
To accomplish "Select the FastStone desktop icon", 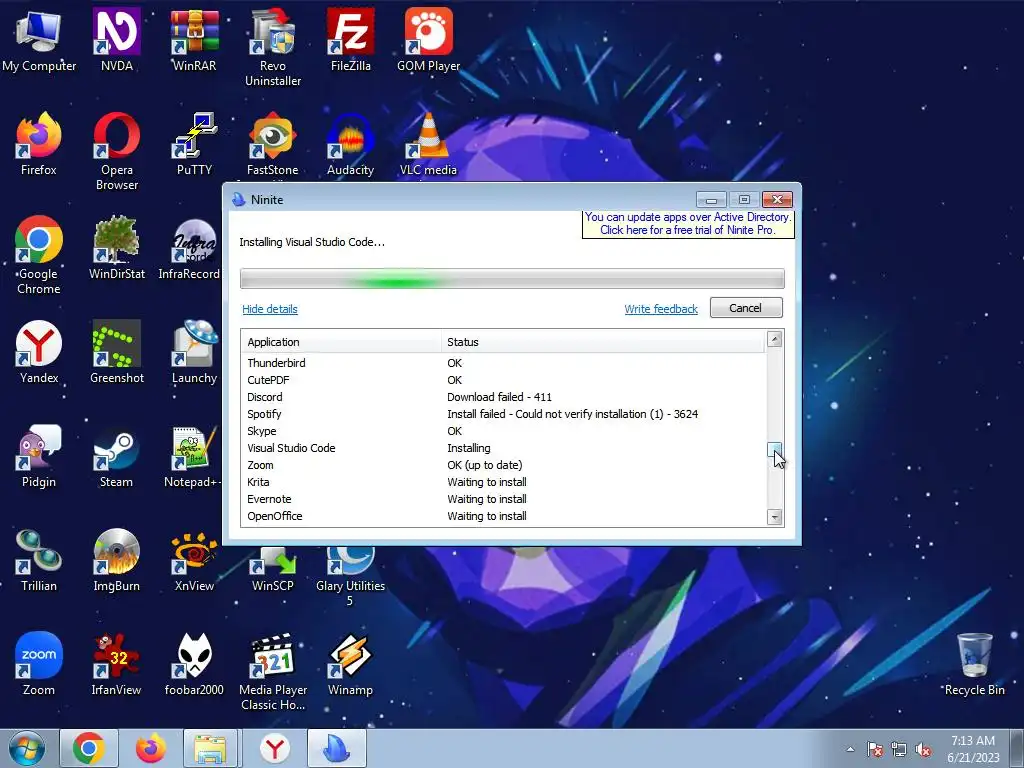I will pos(272,144).
